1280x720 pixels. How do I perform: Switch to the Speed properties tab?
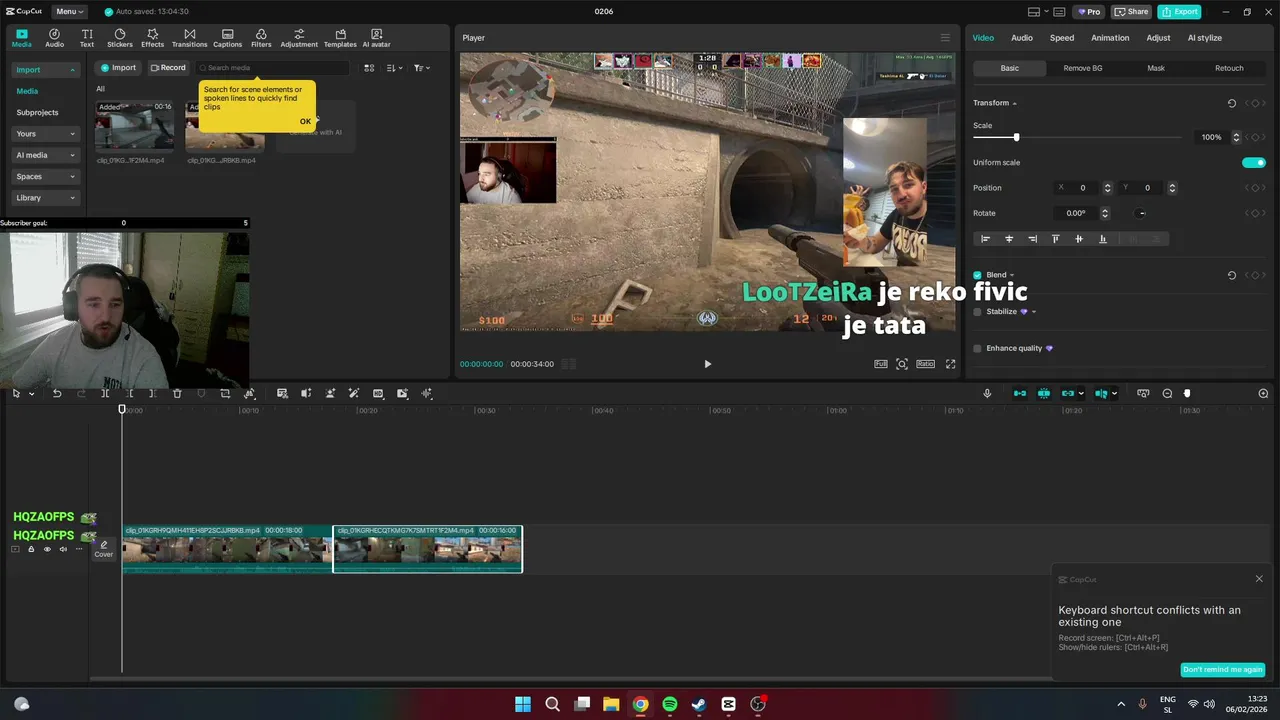[x=1062, y=38]
